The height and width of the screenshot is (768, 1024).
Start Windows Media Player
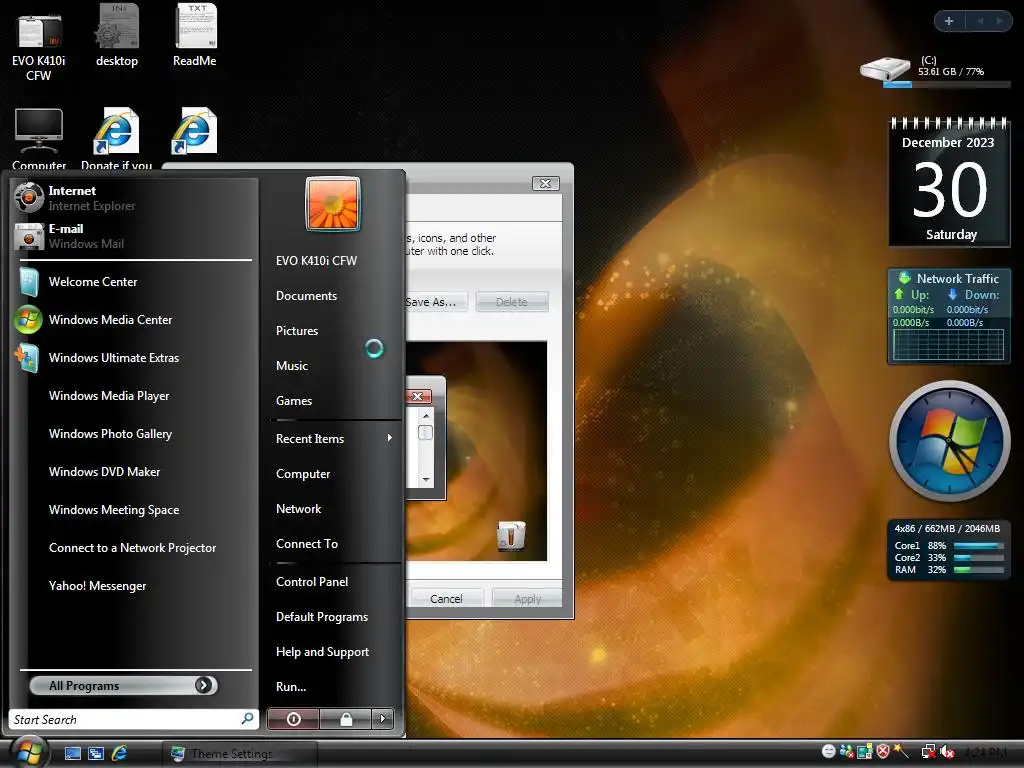click(x=134, y=396)
